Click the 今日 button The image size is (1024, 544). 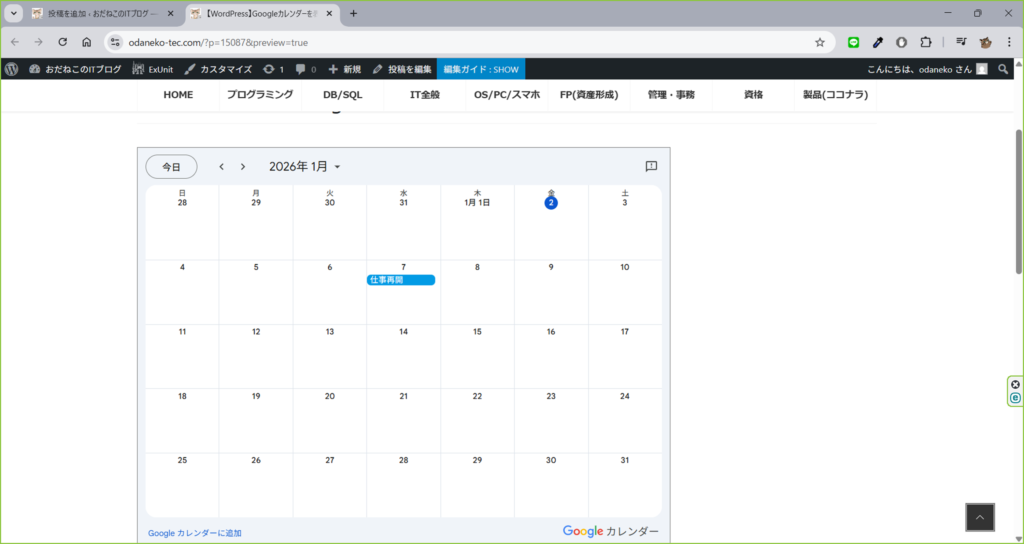171,167
